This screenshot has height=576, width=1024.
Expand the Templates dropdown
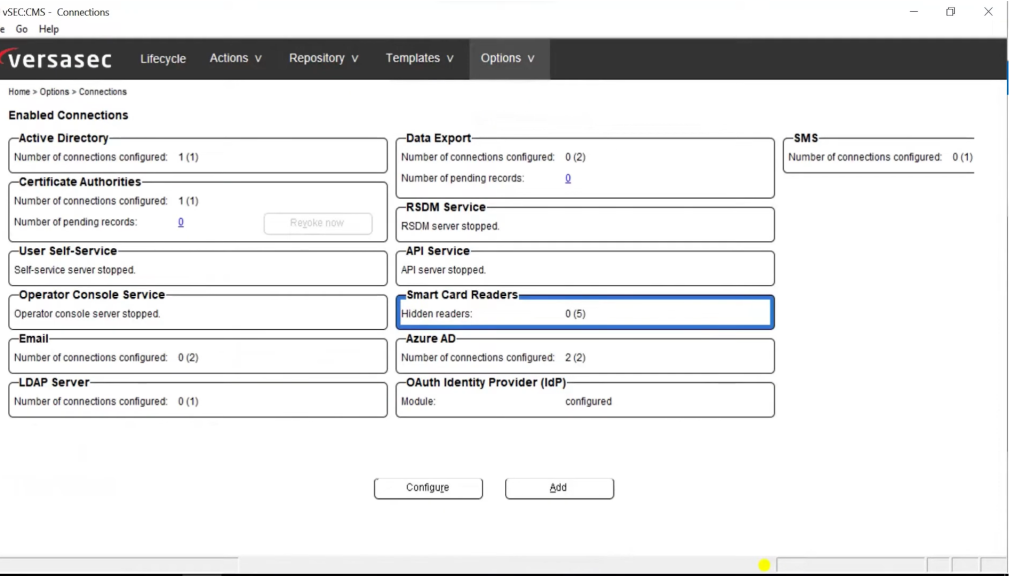[x=419, y=58]
